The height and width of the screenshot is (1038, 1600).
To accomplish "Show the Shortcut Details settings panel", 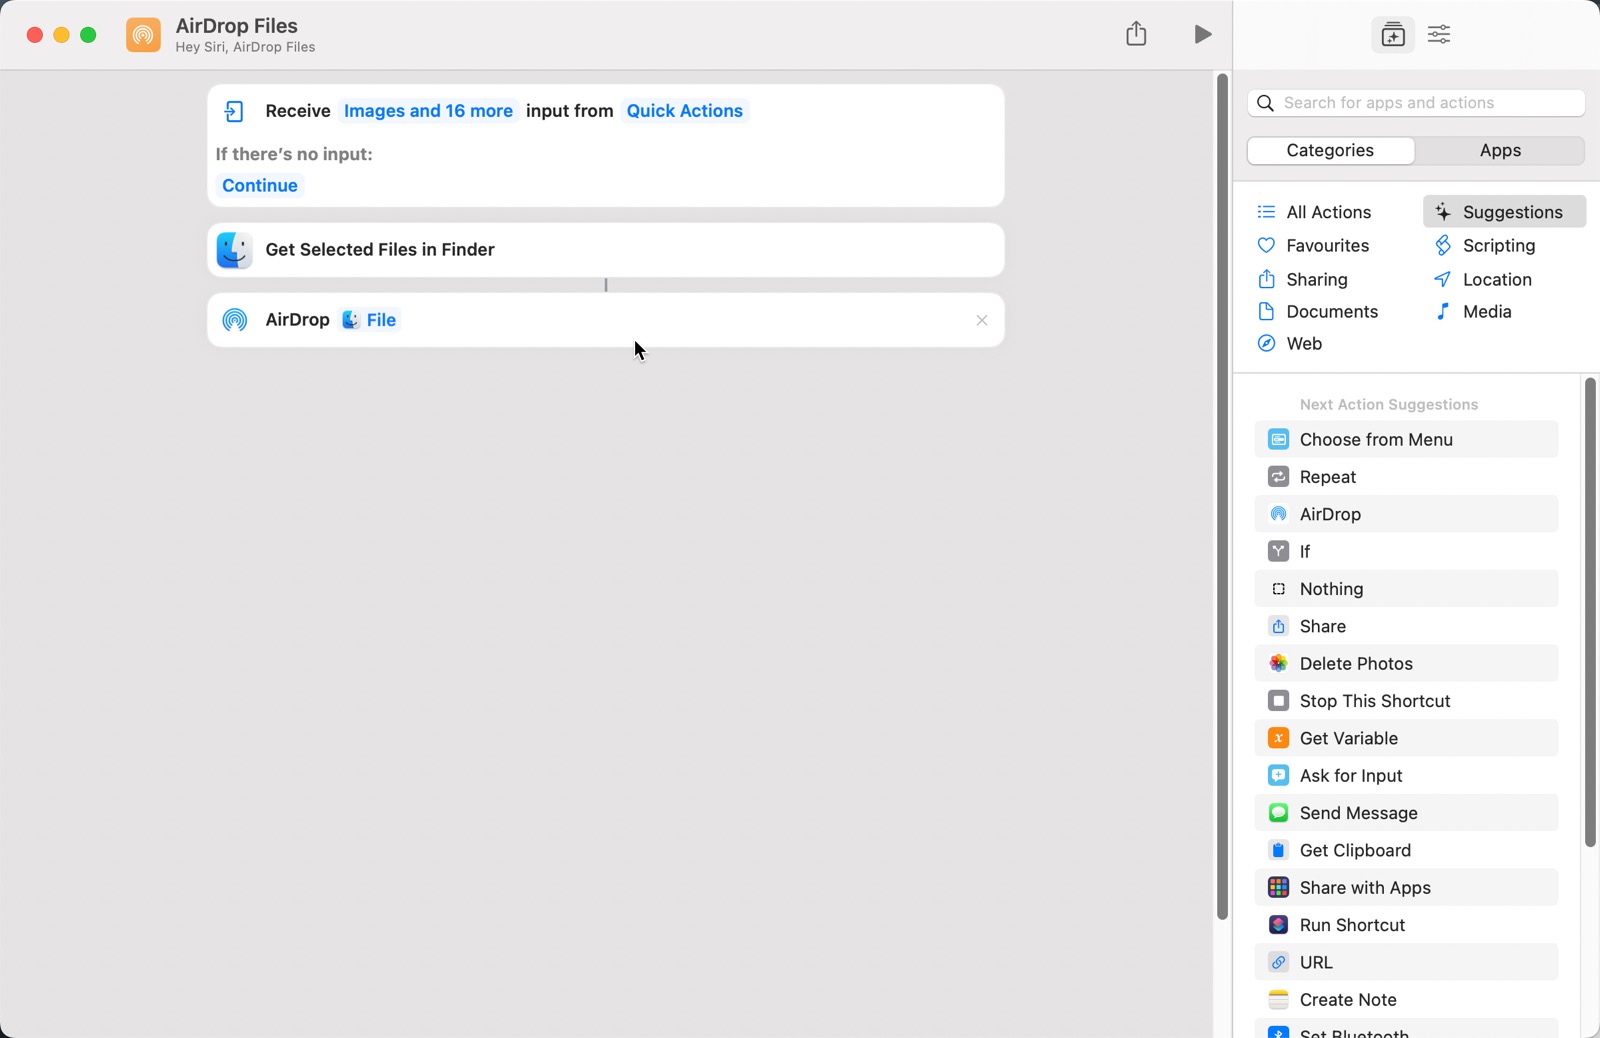I will tap(1439, 35).
